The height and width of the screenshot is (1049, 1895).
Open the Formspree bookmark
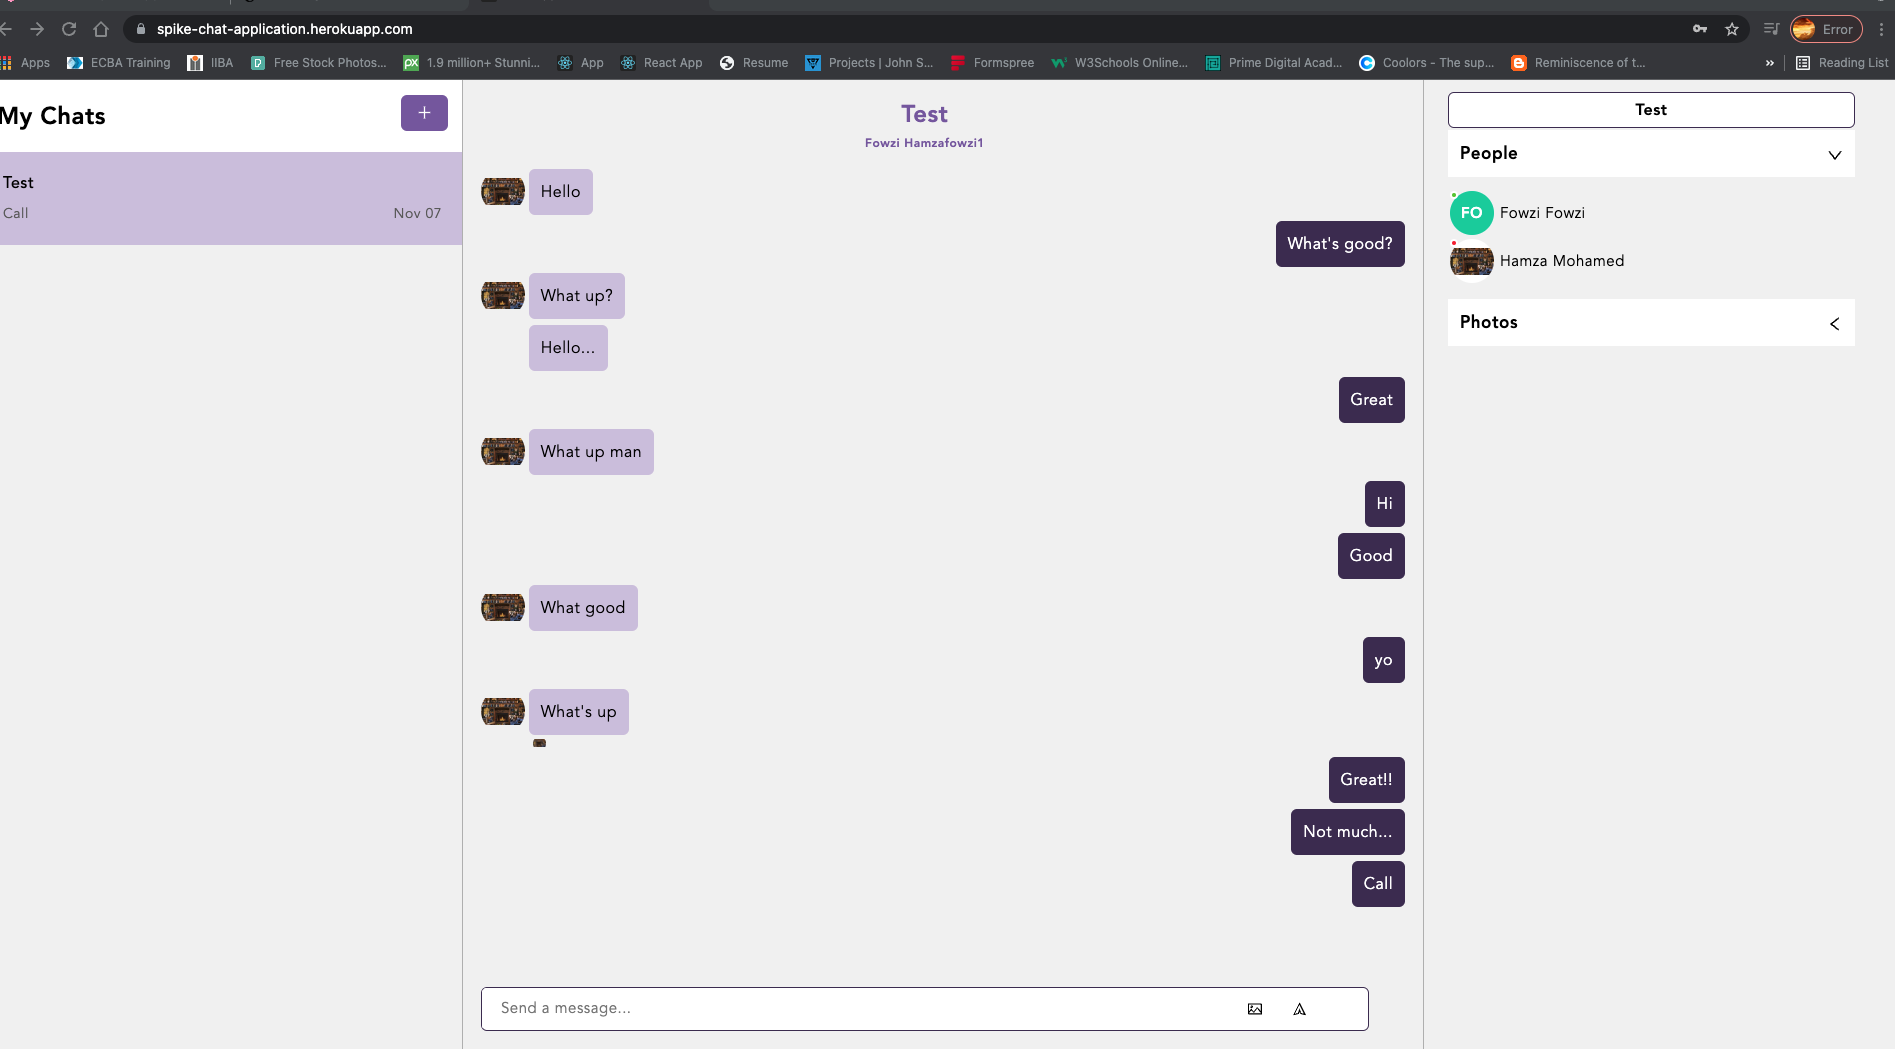click(992, 63)
